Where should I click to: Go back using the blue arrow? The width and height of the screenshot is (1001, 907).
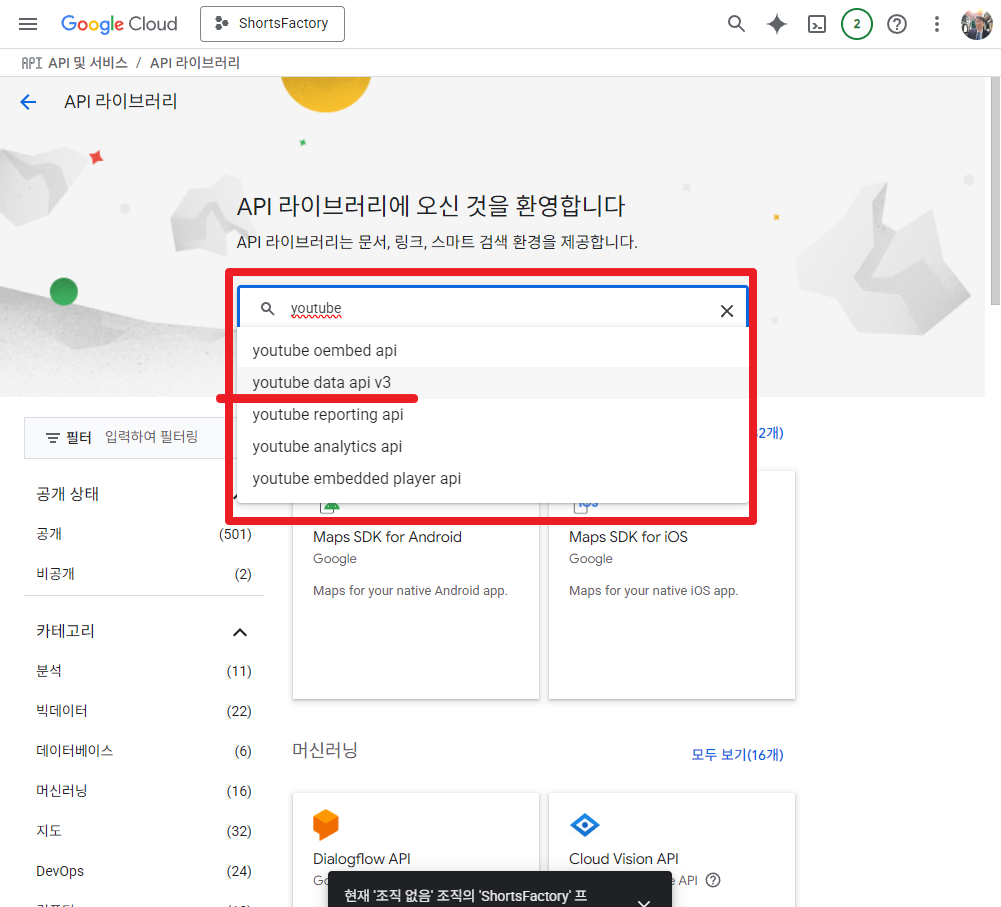[28, 101]
